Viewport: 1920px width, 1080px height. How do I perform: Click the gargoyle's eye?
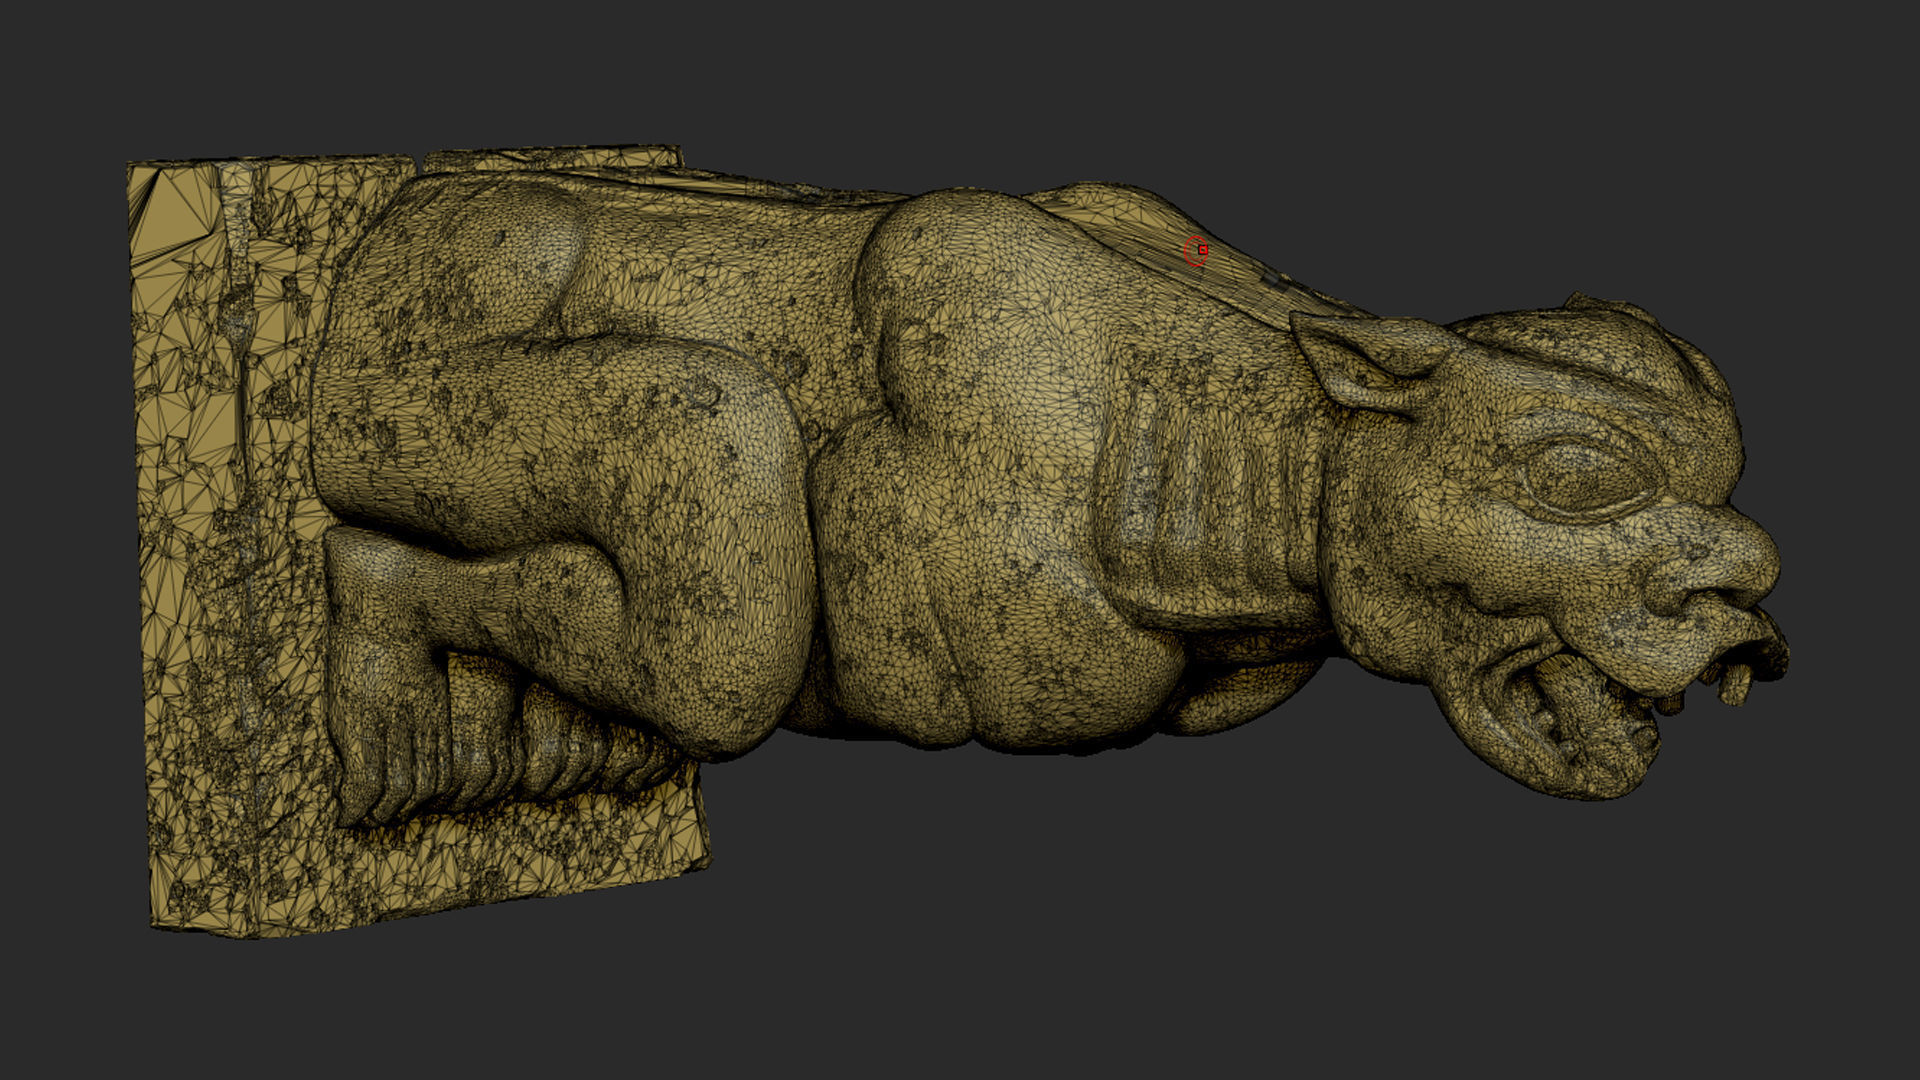tap(1582, 476)
